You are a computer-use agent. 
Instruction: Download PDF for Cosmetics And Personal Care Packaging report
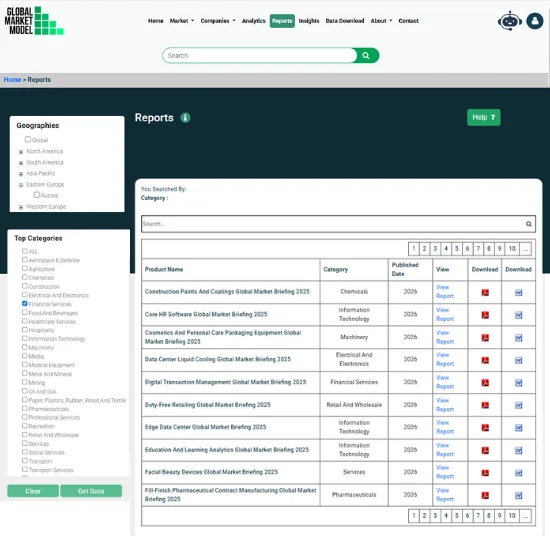coord(485,337)
